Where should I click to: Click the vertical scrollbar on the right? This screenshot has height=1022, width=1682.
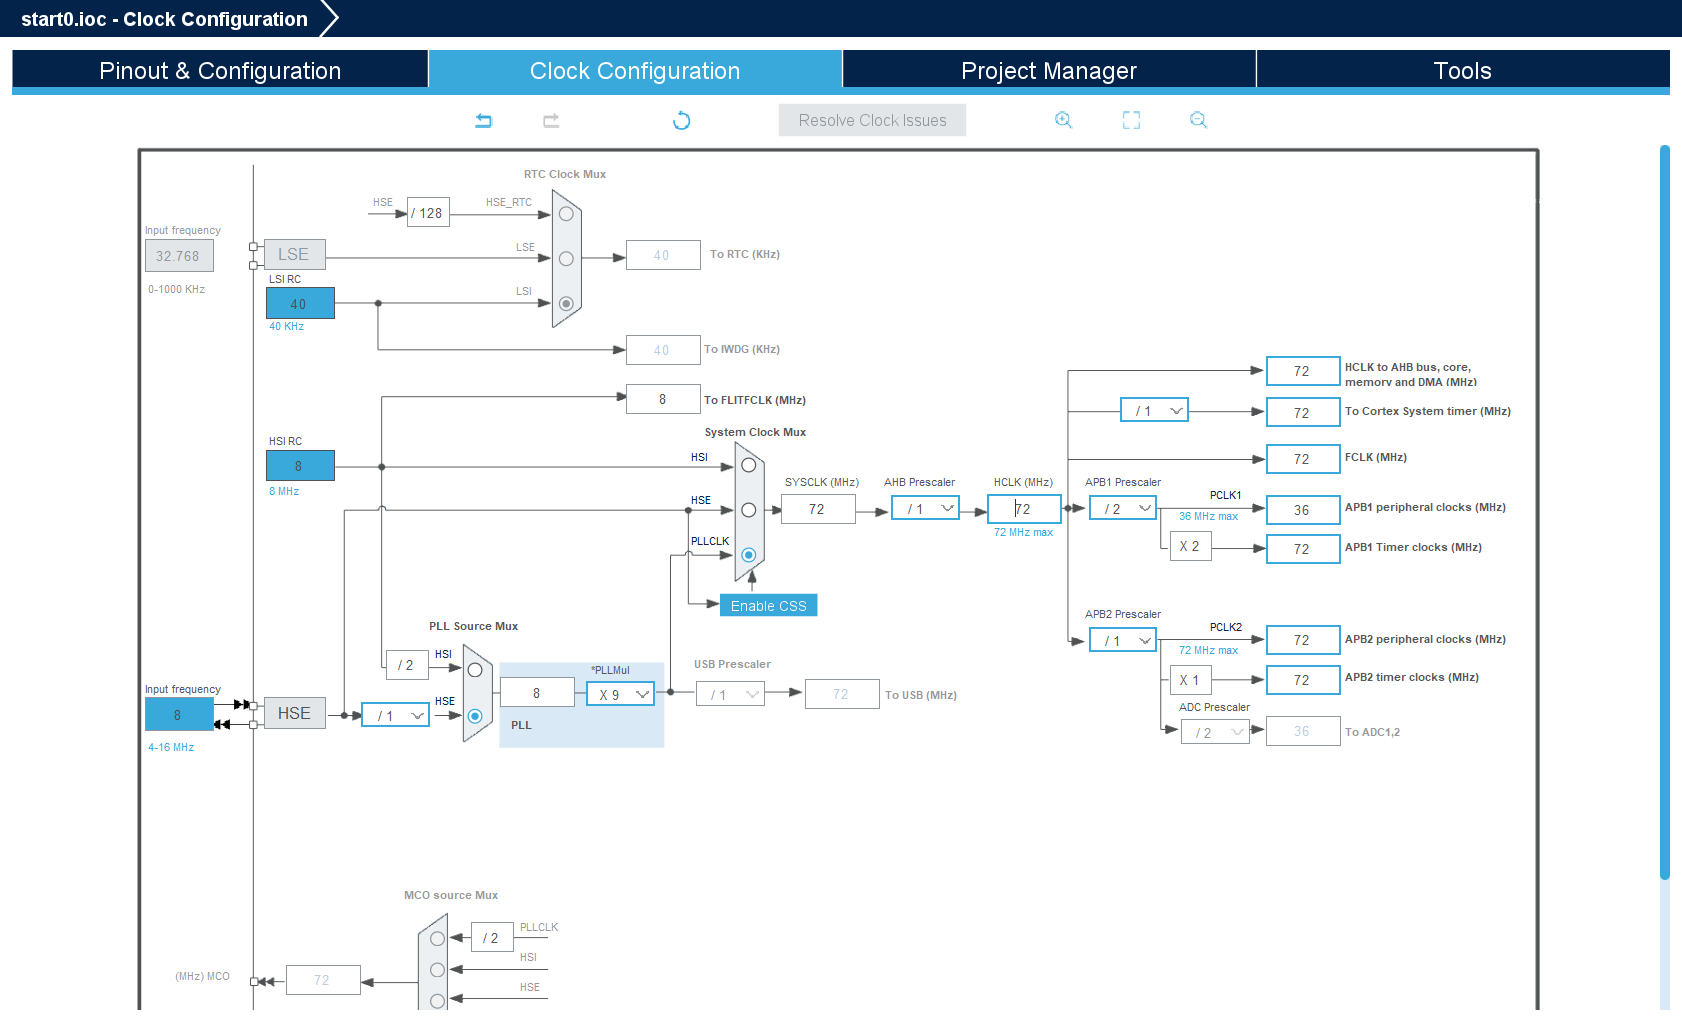[x=1665, y=512]
